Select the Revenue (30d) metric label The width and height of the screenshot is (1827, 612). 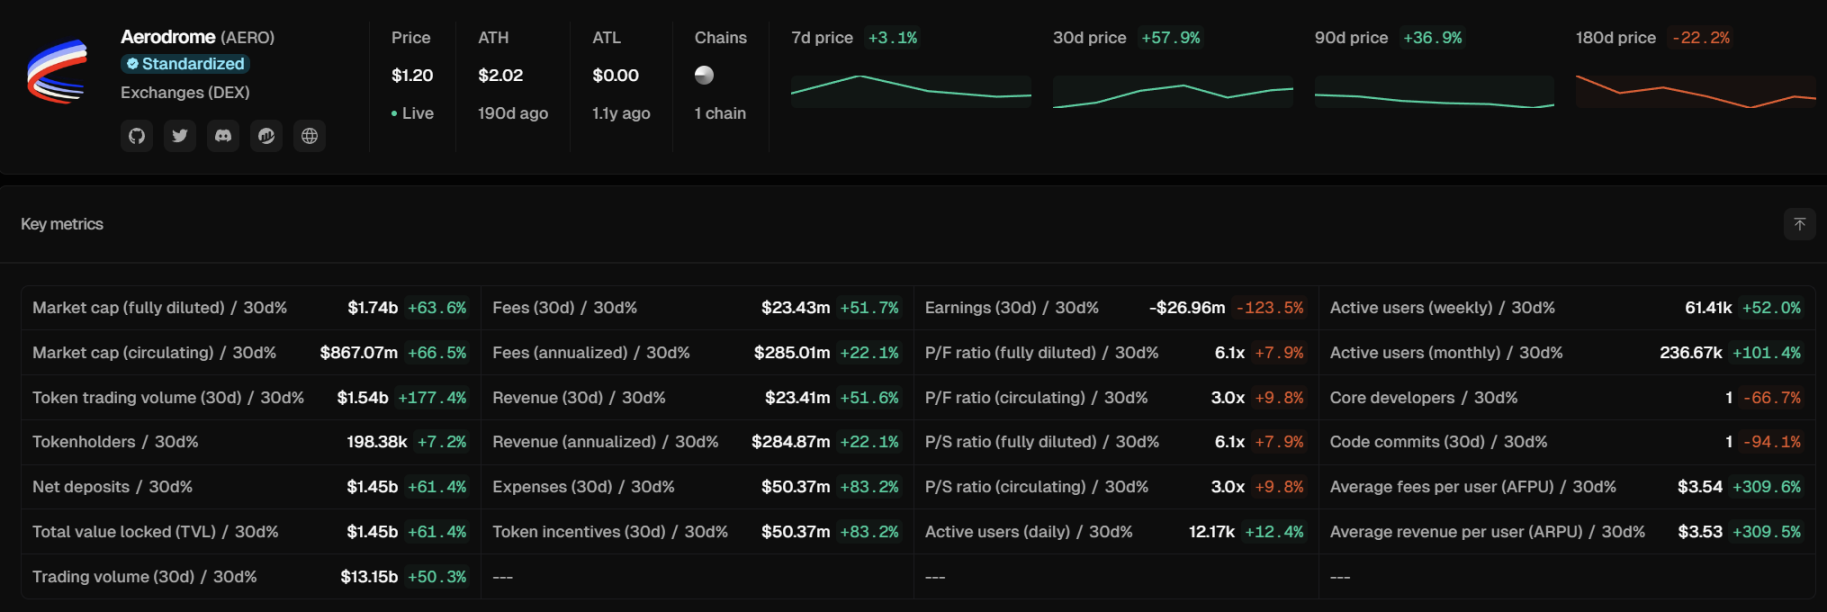pos(579,398)
